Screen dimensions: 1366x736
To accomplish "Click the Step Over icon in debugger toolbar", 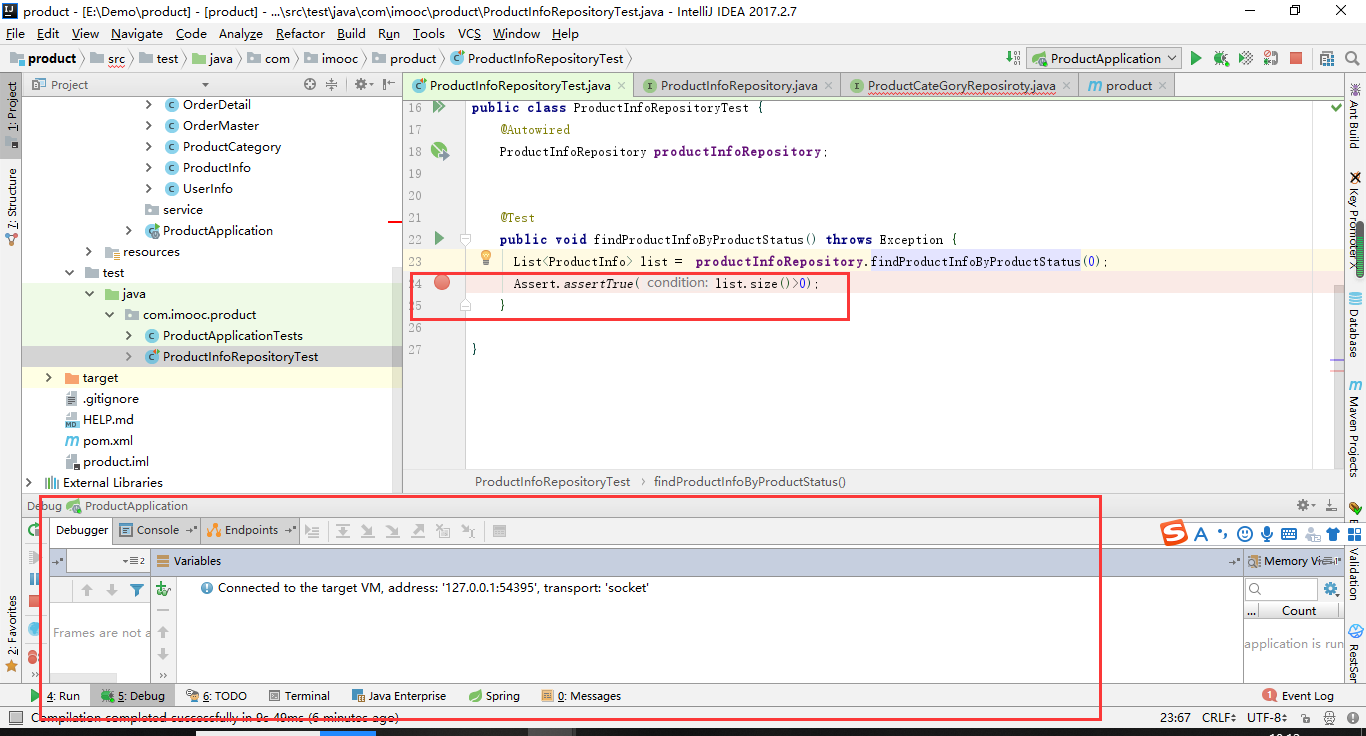I will tap(342, 531).
